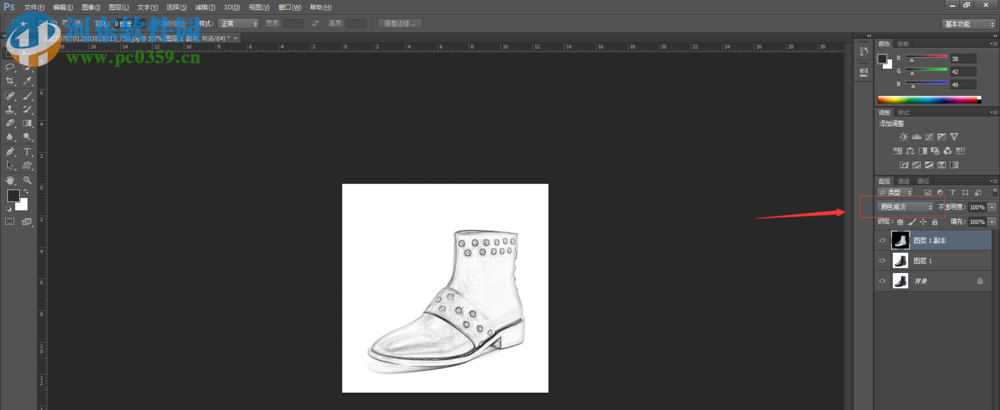The height and width of the screenshot is (410, 1000).
Task: Click the R color value input field
Action: pos(962,59)
